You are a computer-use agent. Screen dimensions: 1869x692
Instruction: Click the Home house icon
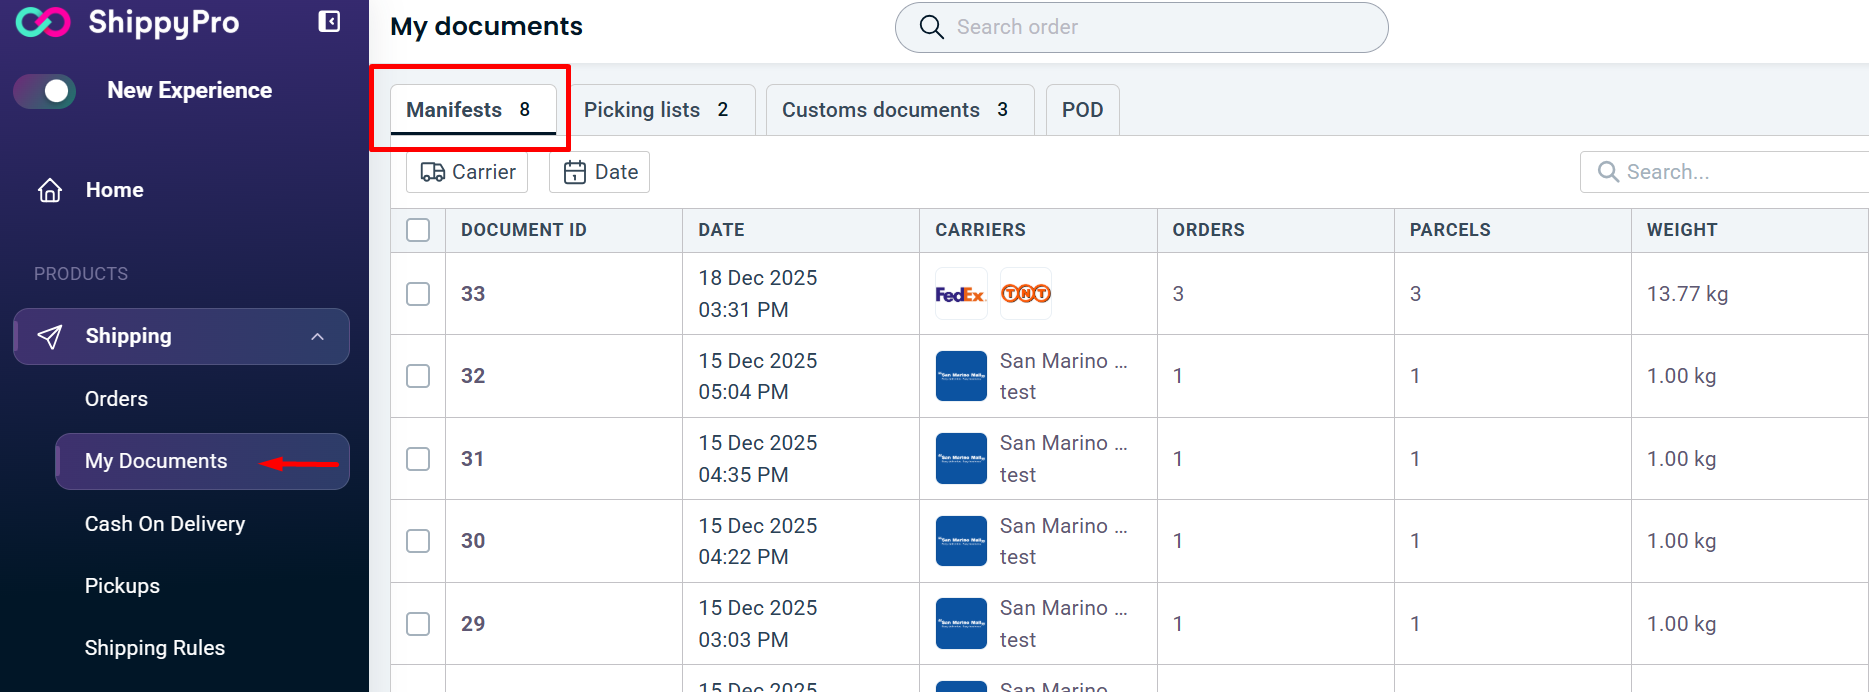tap(50, 190)
